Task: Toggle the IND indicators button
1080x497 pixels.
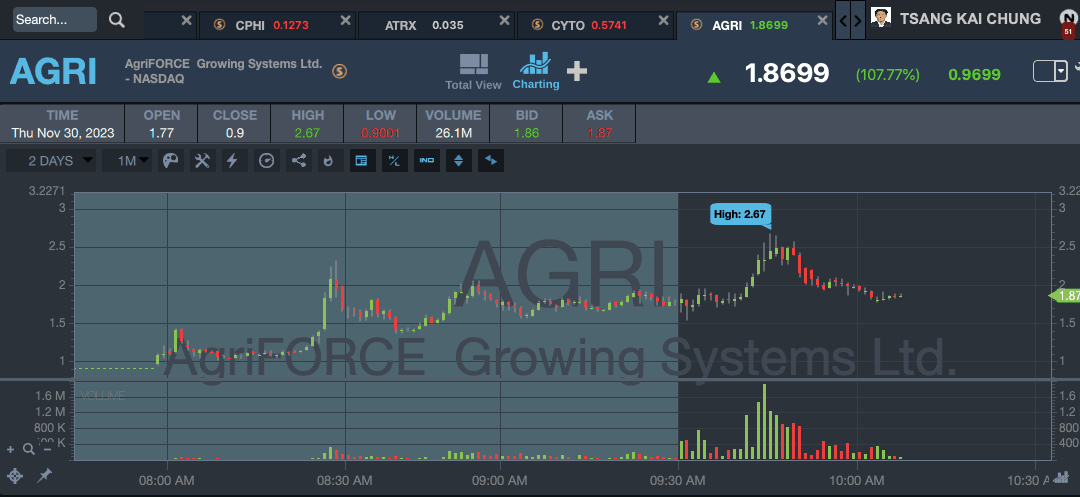Action: tap(427, 160)
